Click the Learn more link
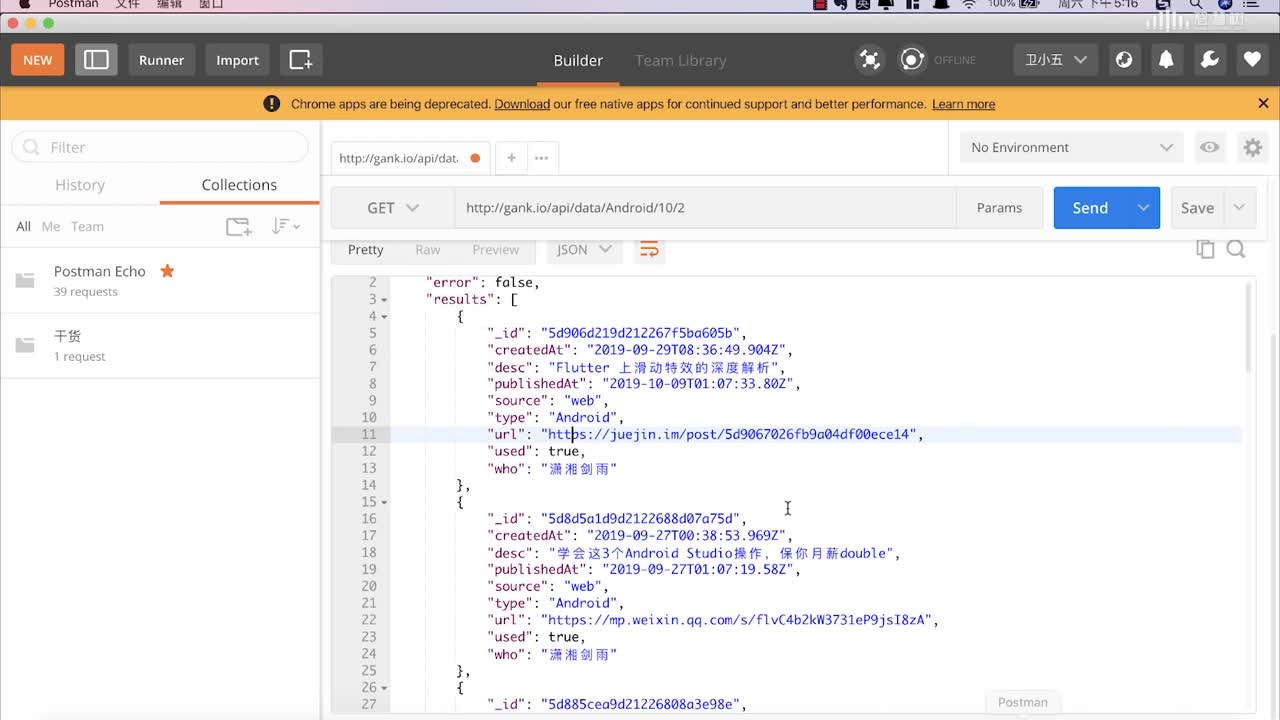1280x720 pixels. [963, 104]
